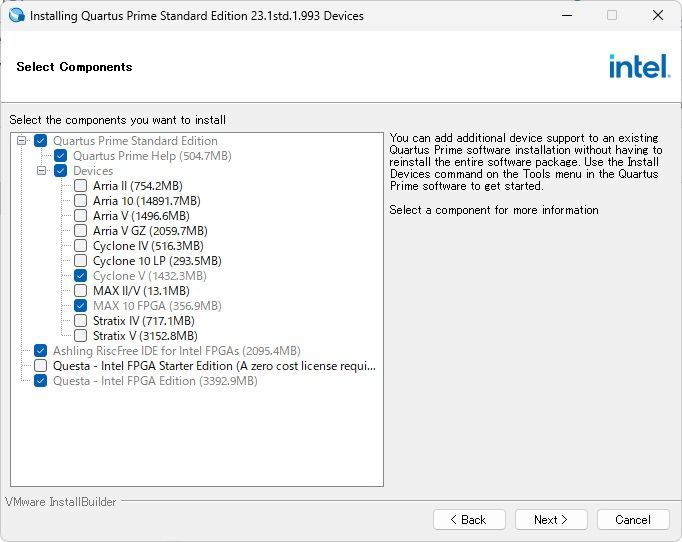
Task: Enable Cyclone IV device support checkbox
Action: coord(80,246)
